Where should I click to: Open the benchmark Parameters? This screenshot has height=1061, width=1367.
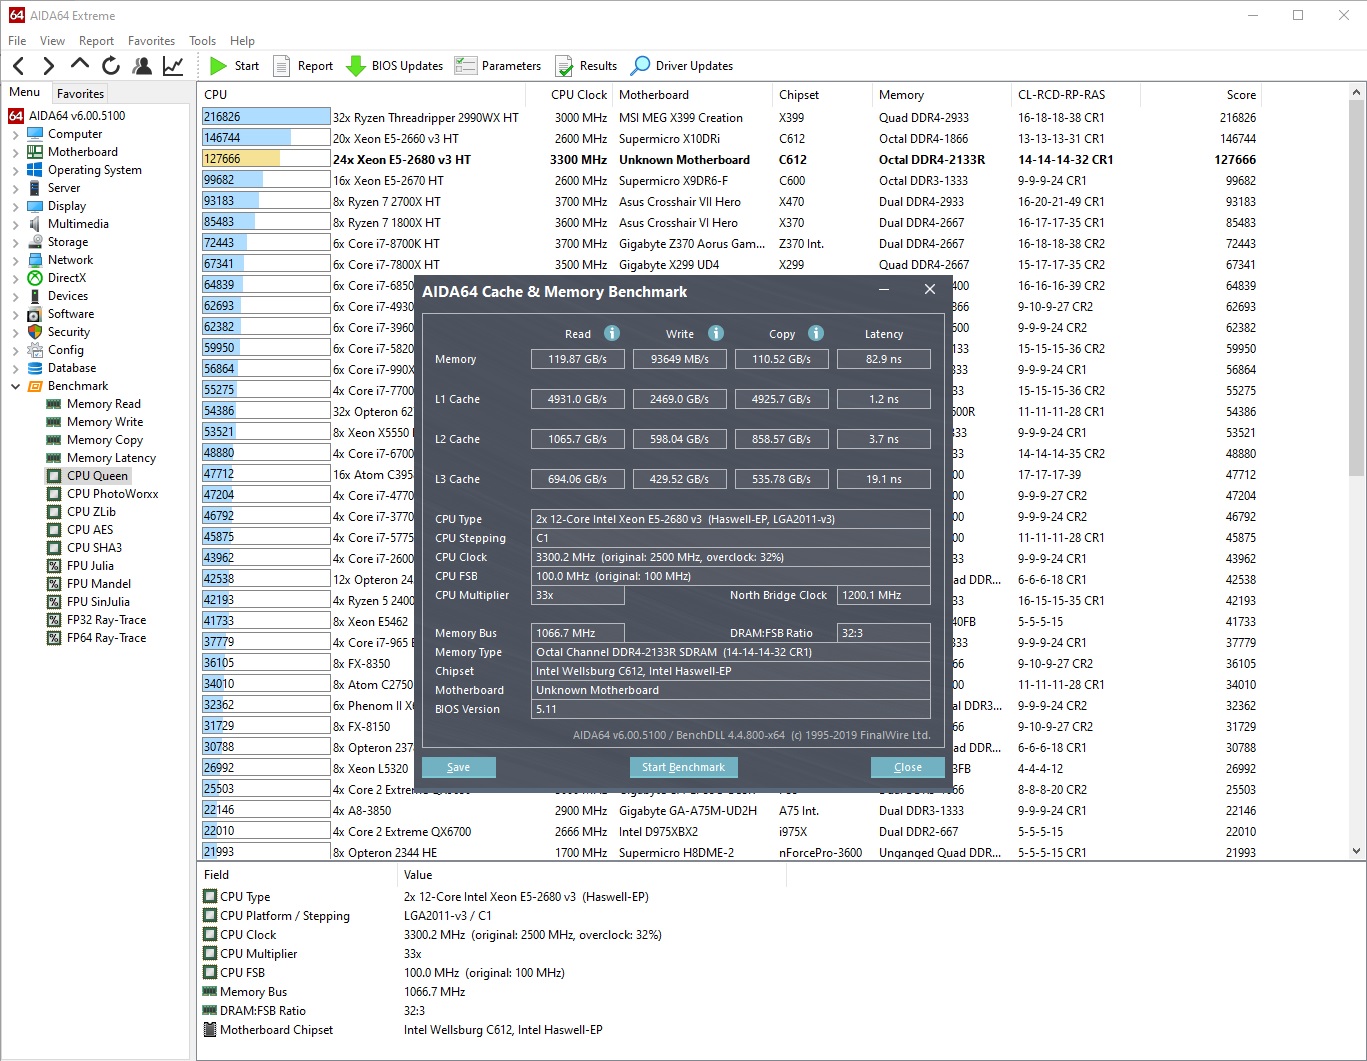pos(498,66)
